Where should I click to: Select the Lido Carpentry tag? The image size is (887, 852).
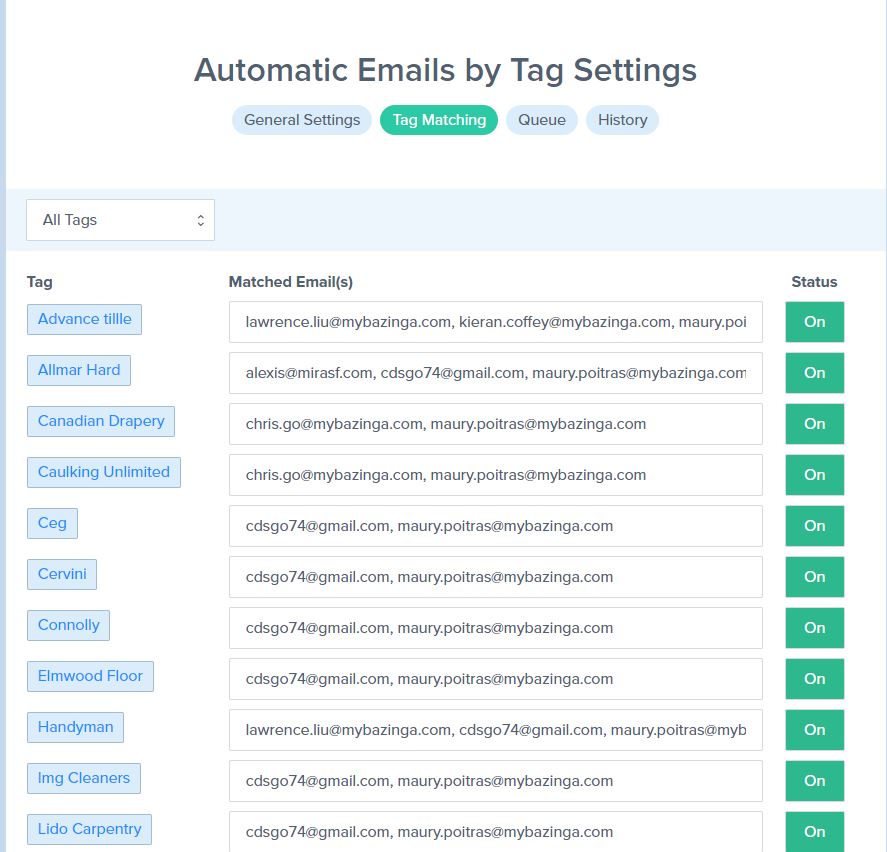[x=89, y=829]
